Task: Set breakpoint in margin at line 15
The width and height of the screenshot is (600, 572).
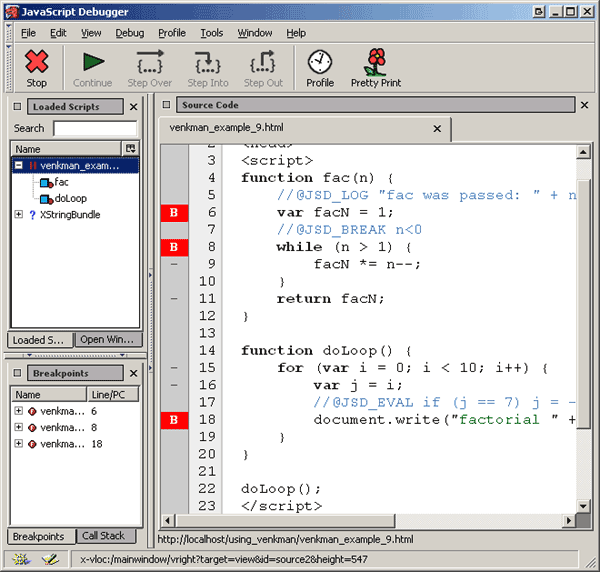Action: click(174, 368)
